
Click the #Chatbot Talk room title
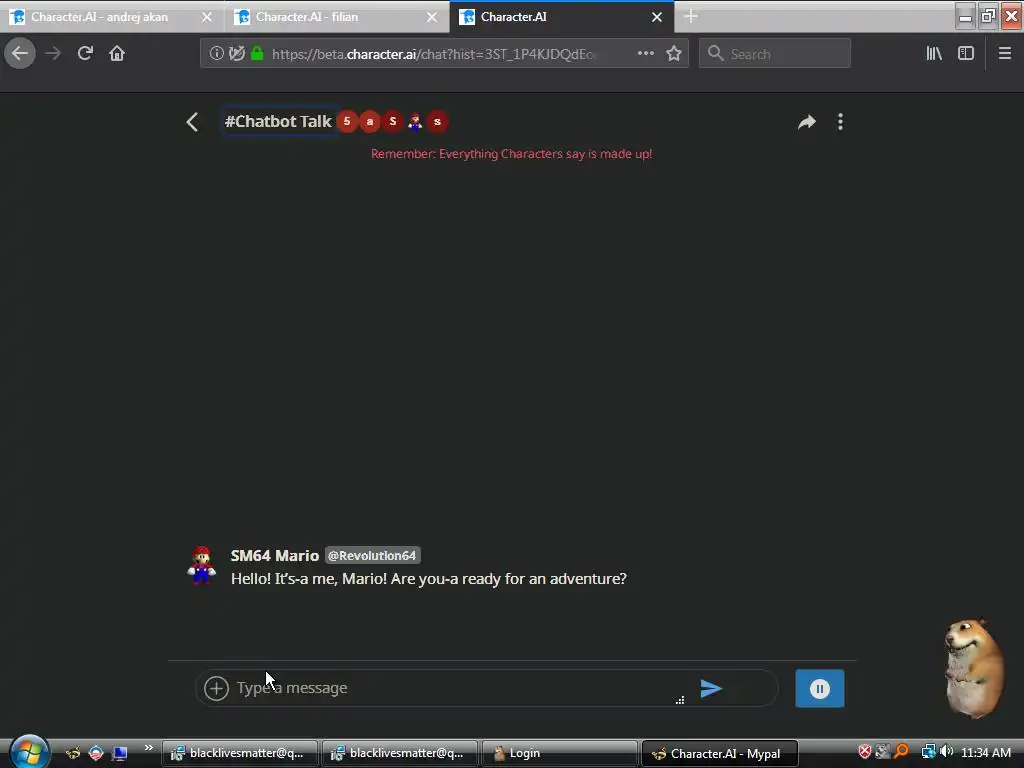pos(278,121)
